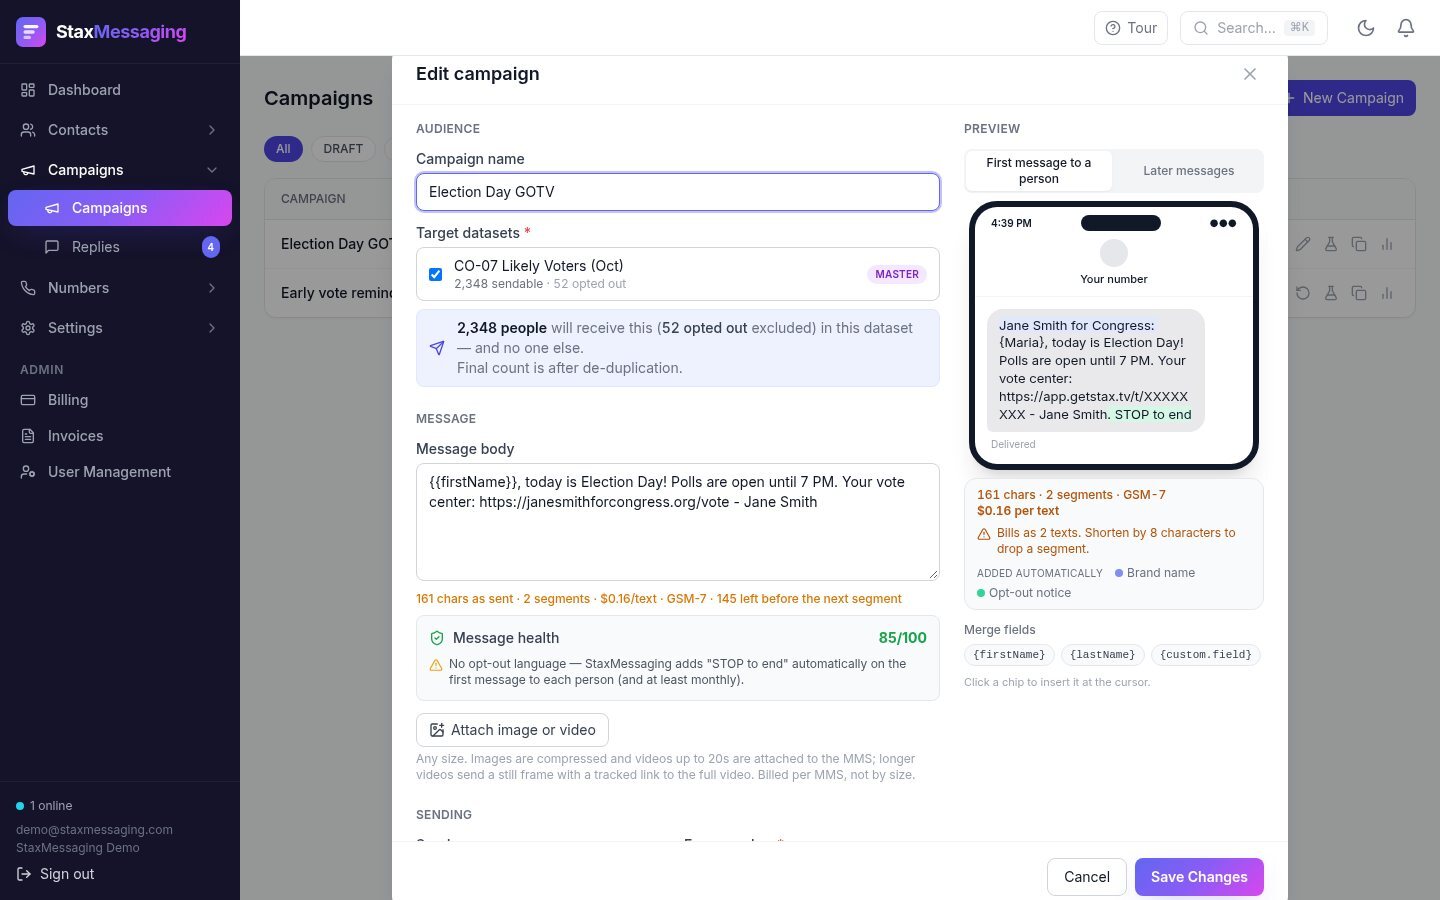
Task: Go to User Management page
Action: coord(120,472)
